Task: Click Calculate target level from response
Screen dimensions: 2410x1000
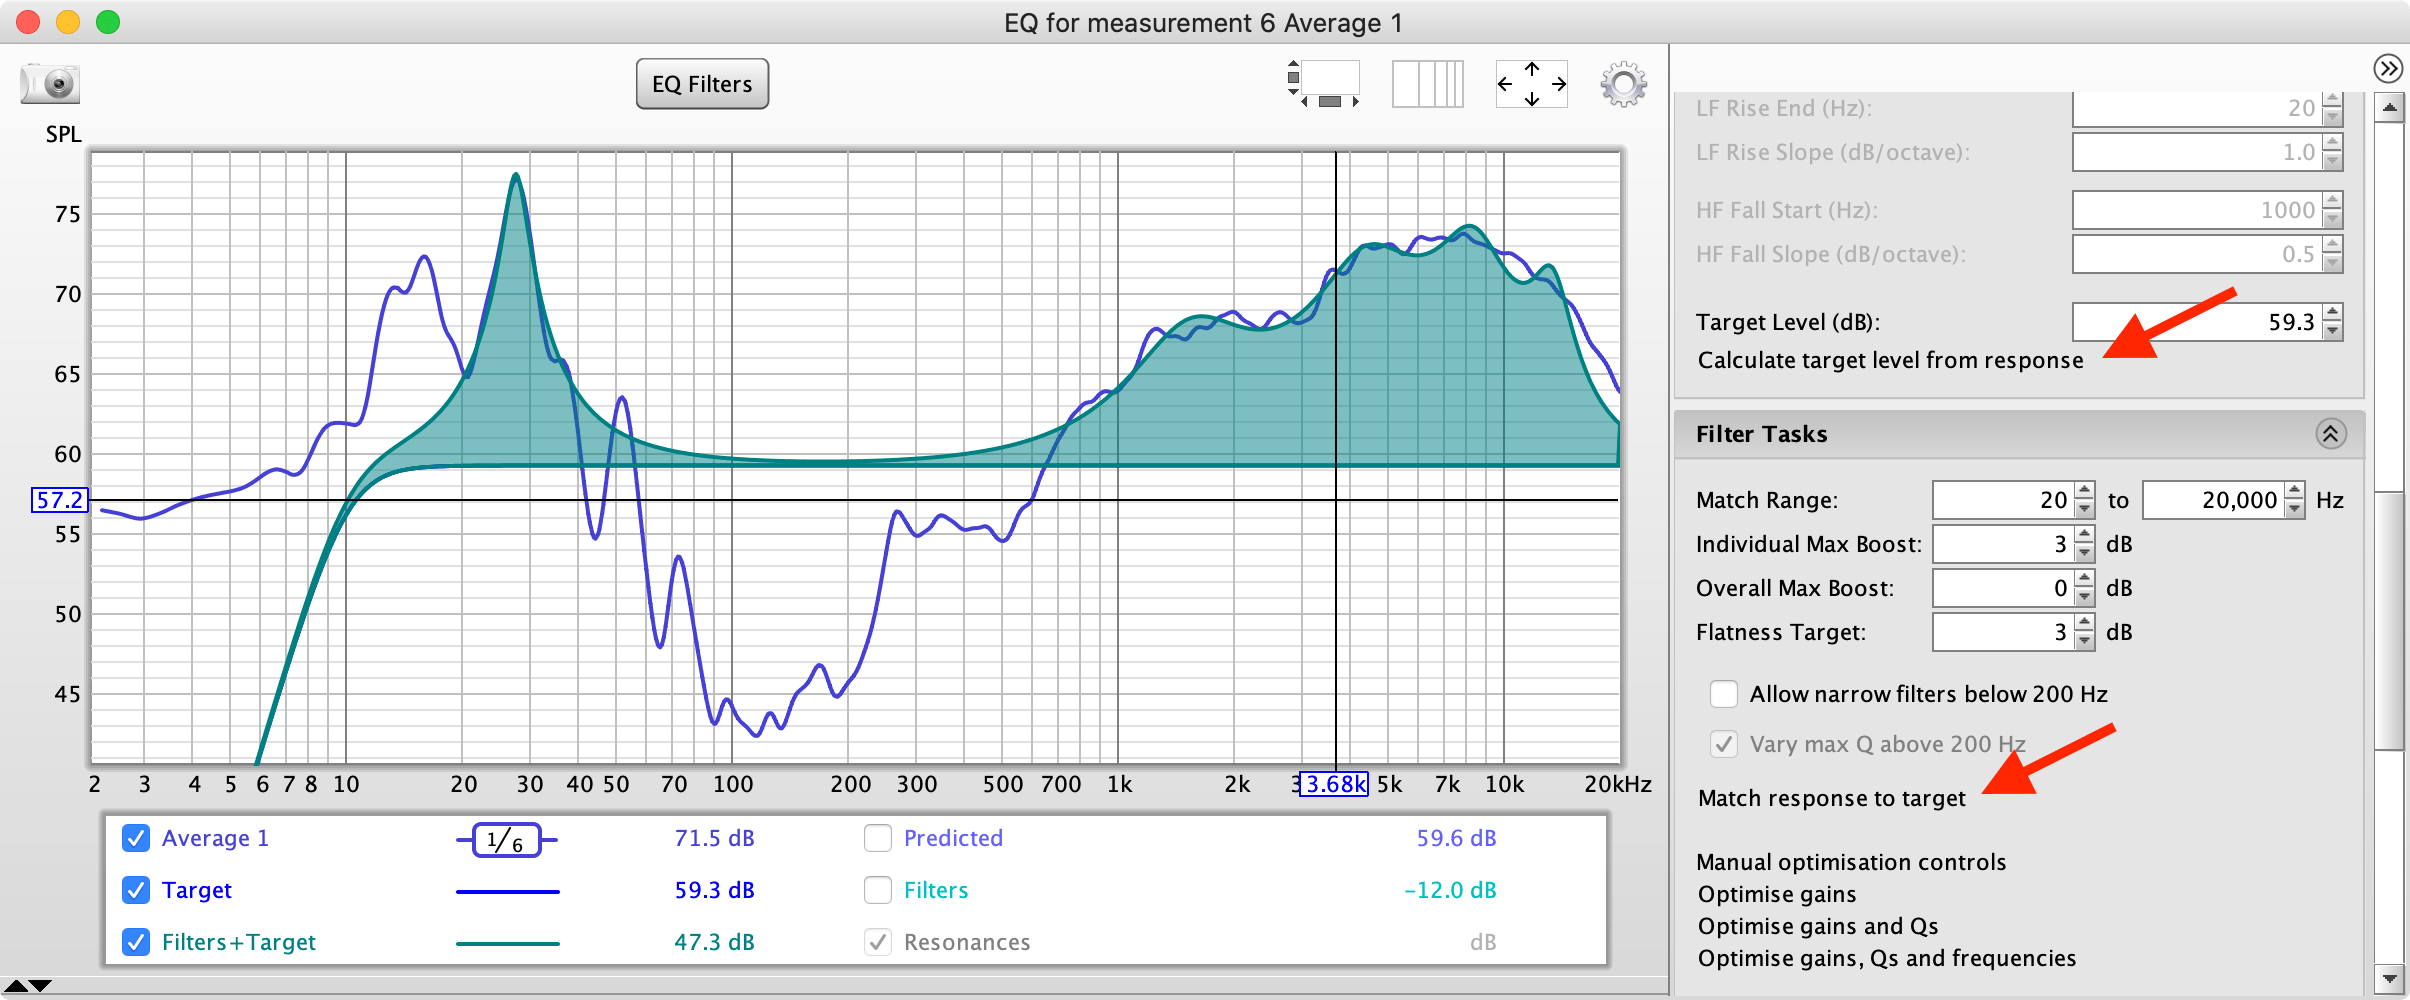Action: coord(1890,360)
